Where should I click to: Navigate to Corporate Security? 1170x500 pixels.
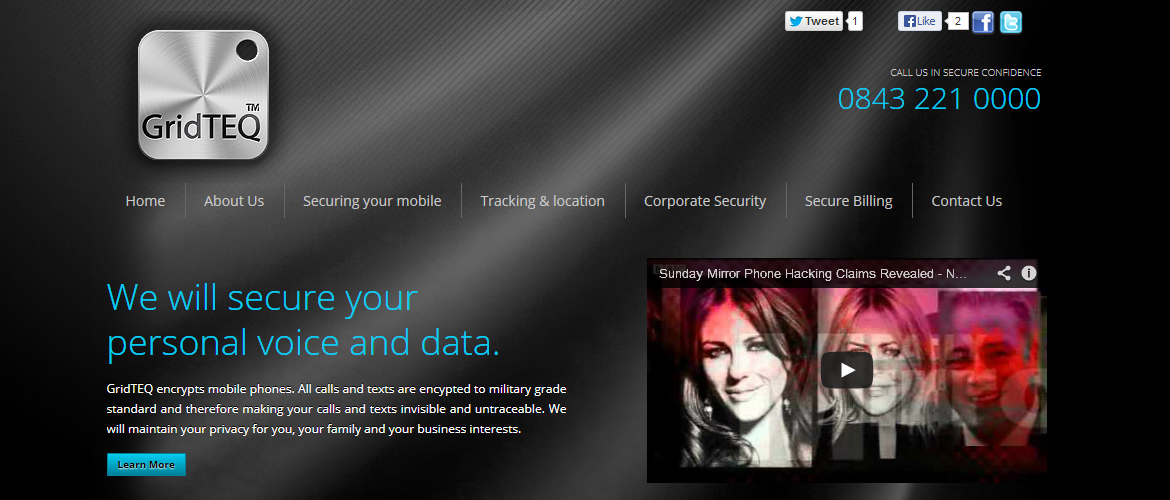(x=705, y=201)
